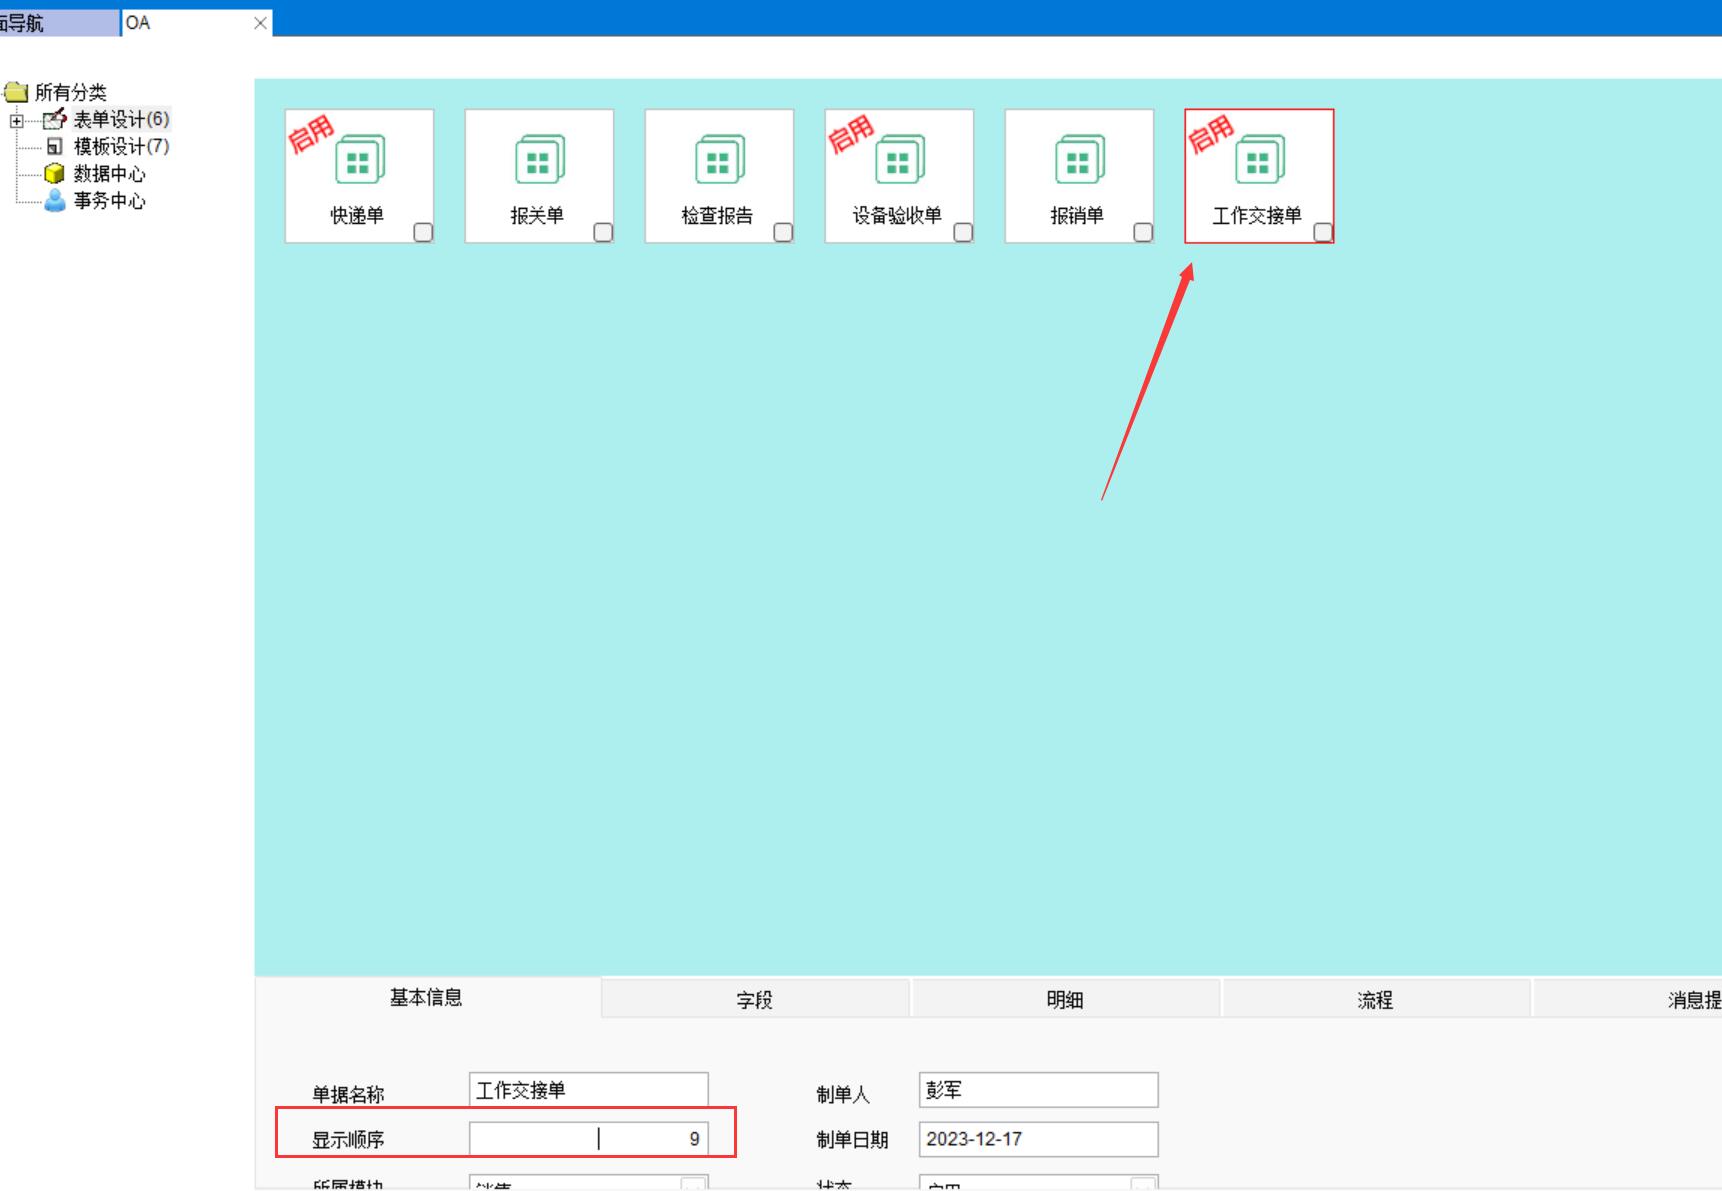Open 数据中心 cube icon in tree
Image resolution: width=1722 pixels, height=1191 pixels.
(55, 174)
